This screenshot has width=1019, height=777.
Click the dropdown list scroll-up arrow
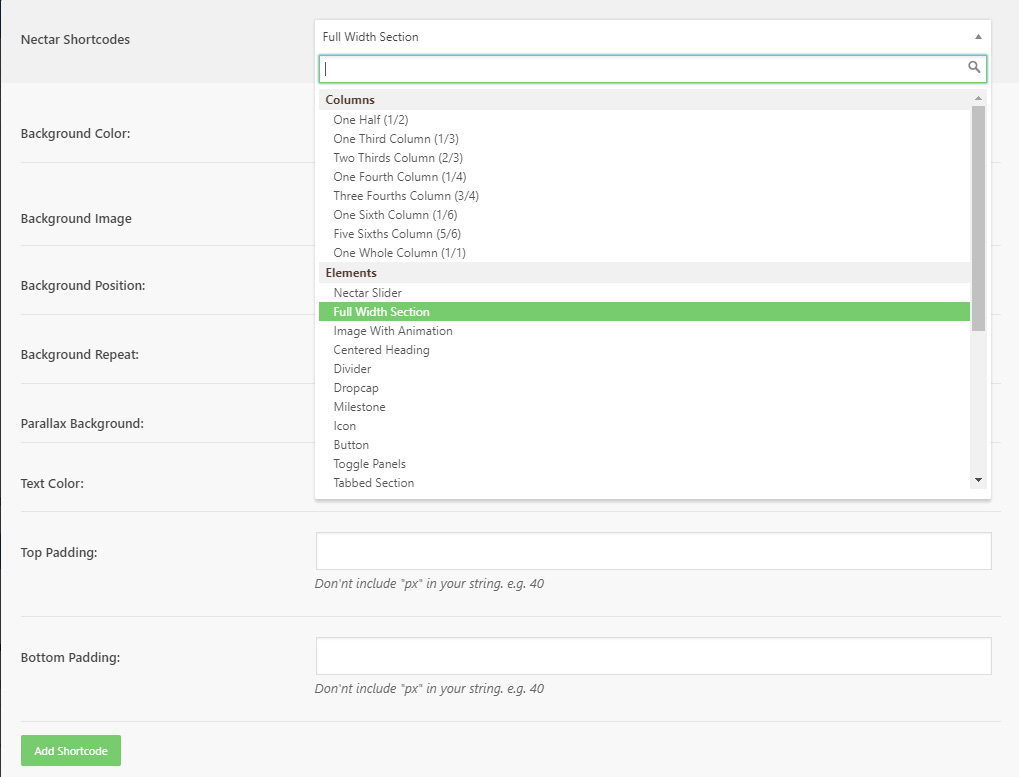[x=978, y=98]
